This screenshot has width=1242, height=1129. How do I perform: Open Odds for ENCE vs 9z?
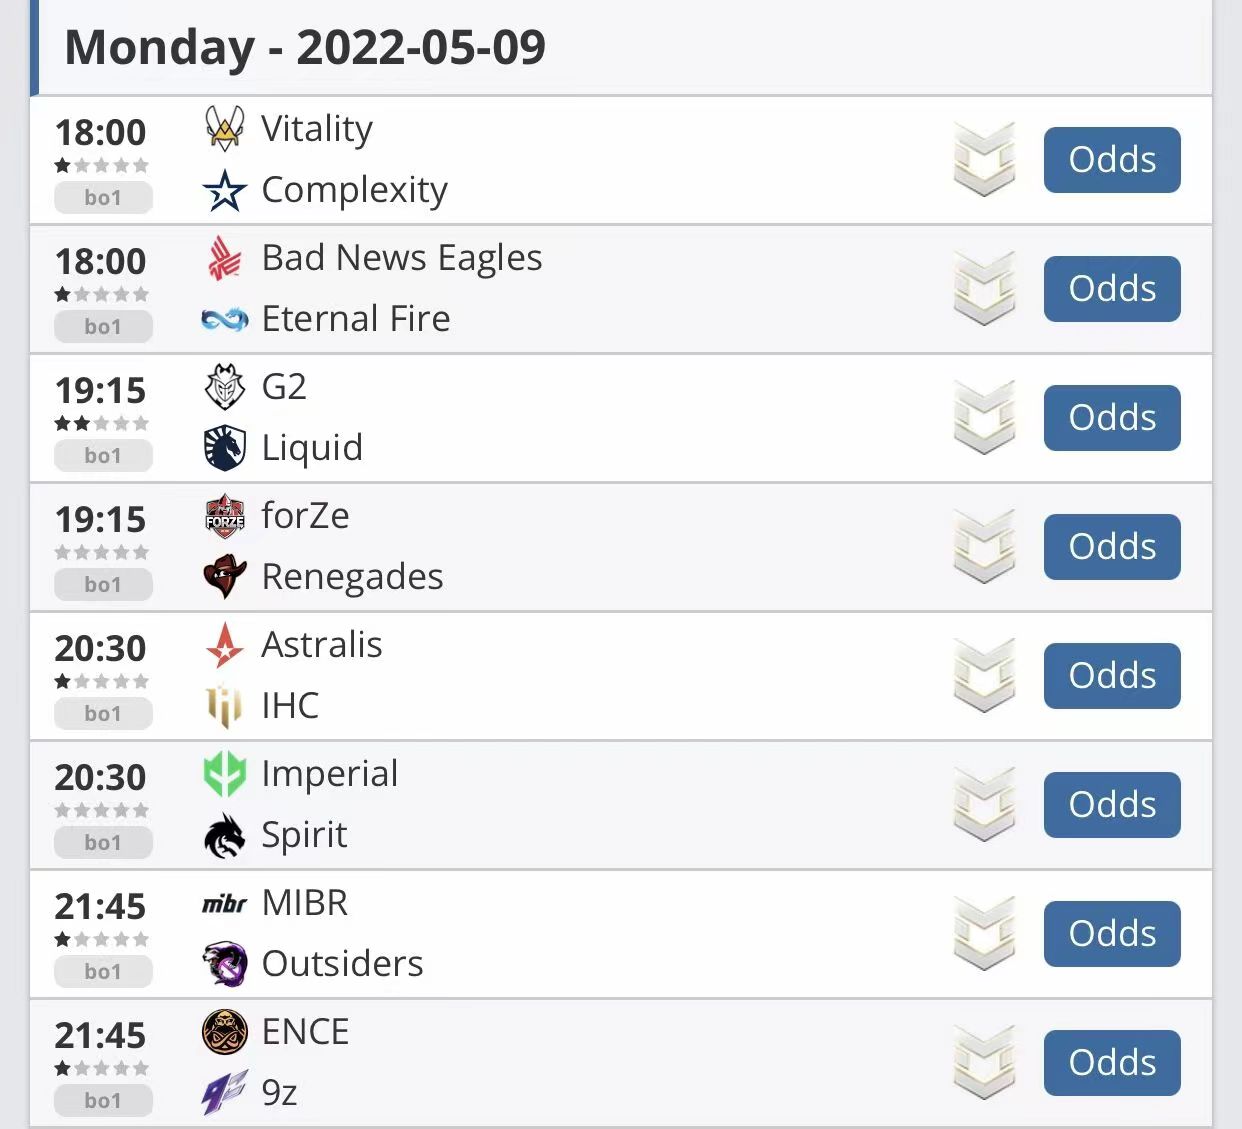[1112, 1063]
